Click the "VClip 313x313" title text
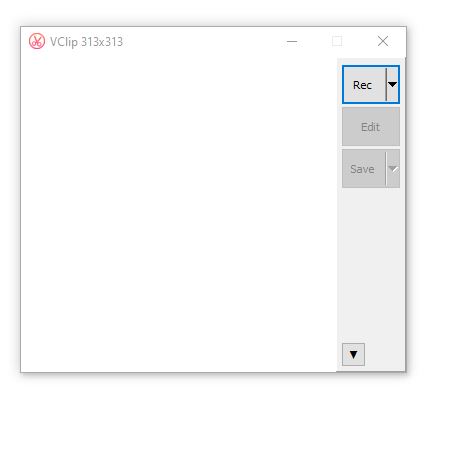The height and width of the screenshot is (463, 467). pos(86,42)
